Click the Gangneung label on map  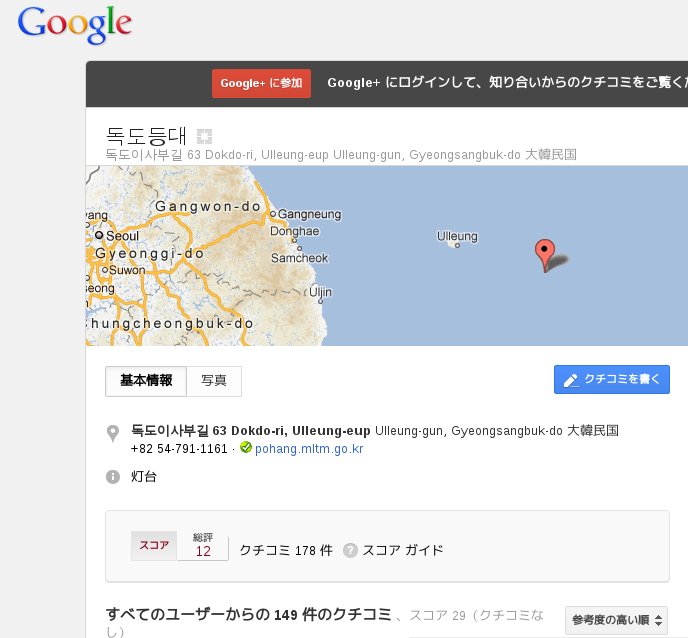(309, 214)
